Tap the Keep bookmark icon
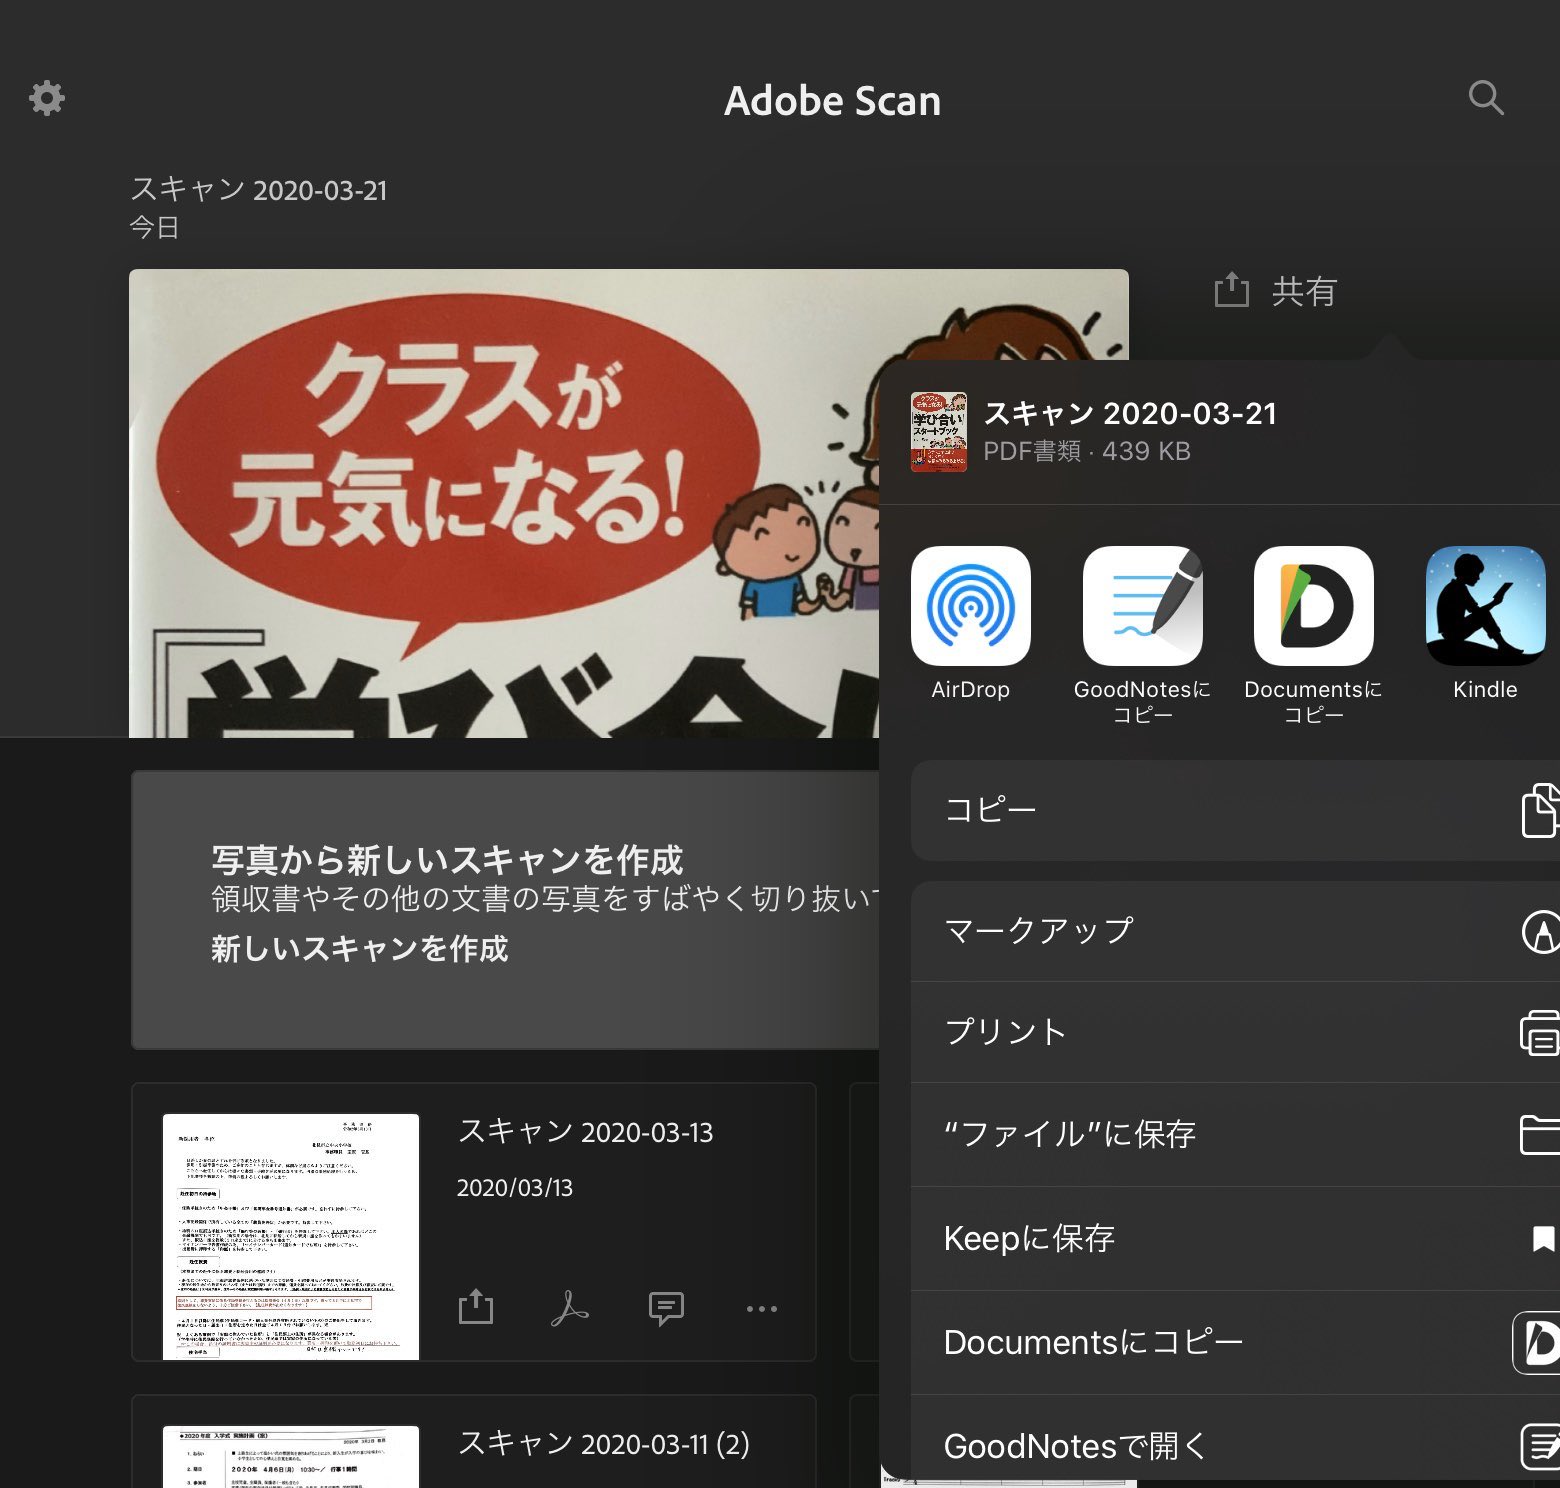 pyautogui.click(x=1544, y=1239)
